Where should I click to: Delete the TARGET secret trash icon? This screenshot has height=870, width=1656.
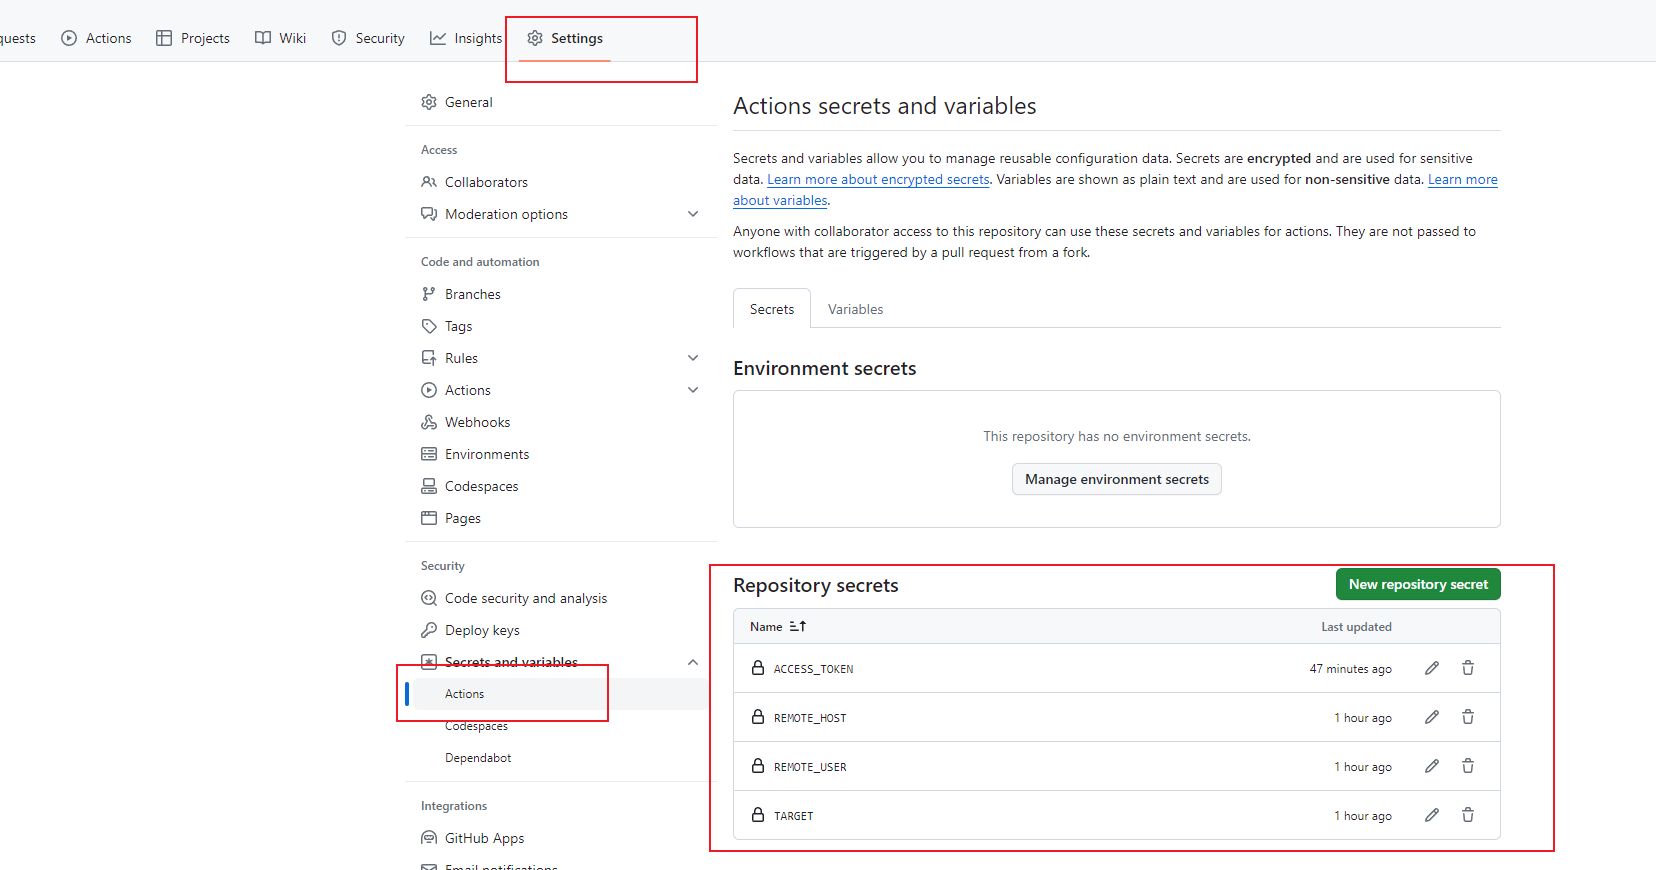pos(1468,815)
